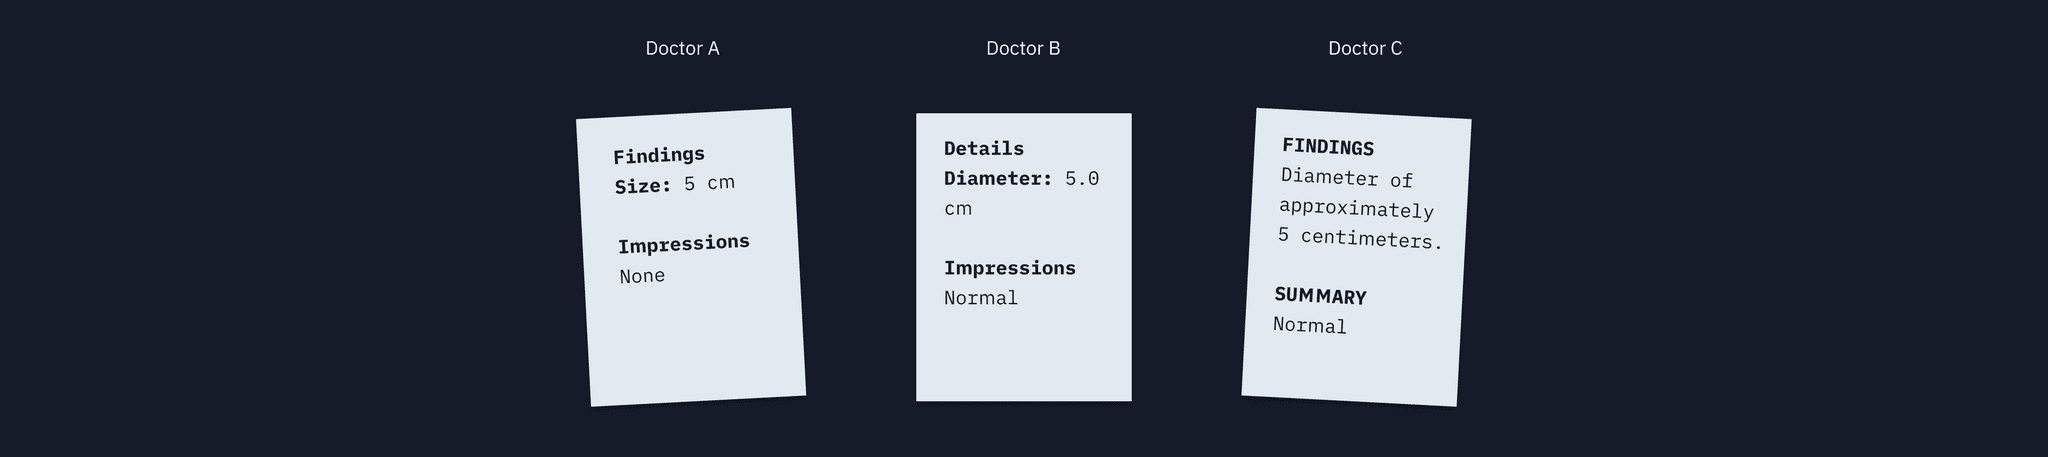Click the FINDINGS heading on Doctor C's card
Viewport: 2048px width, 457px height.
pos(1328,147)
